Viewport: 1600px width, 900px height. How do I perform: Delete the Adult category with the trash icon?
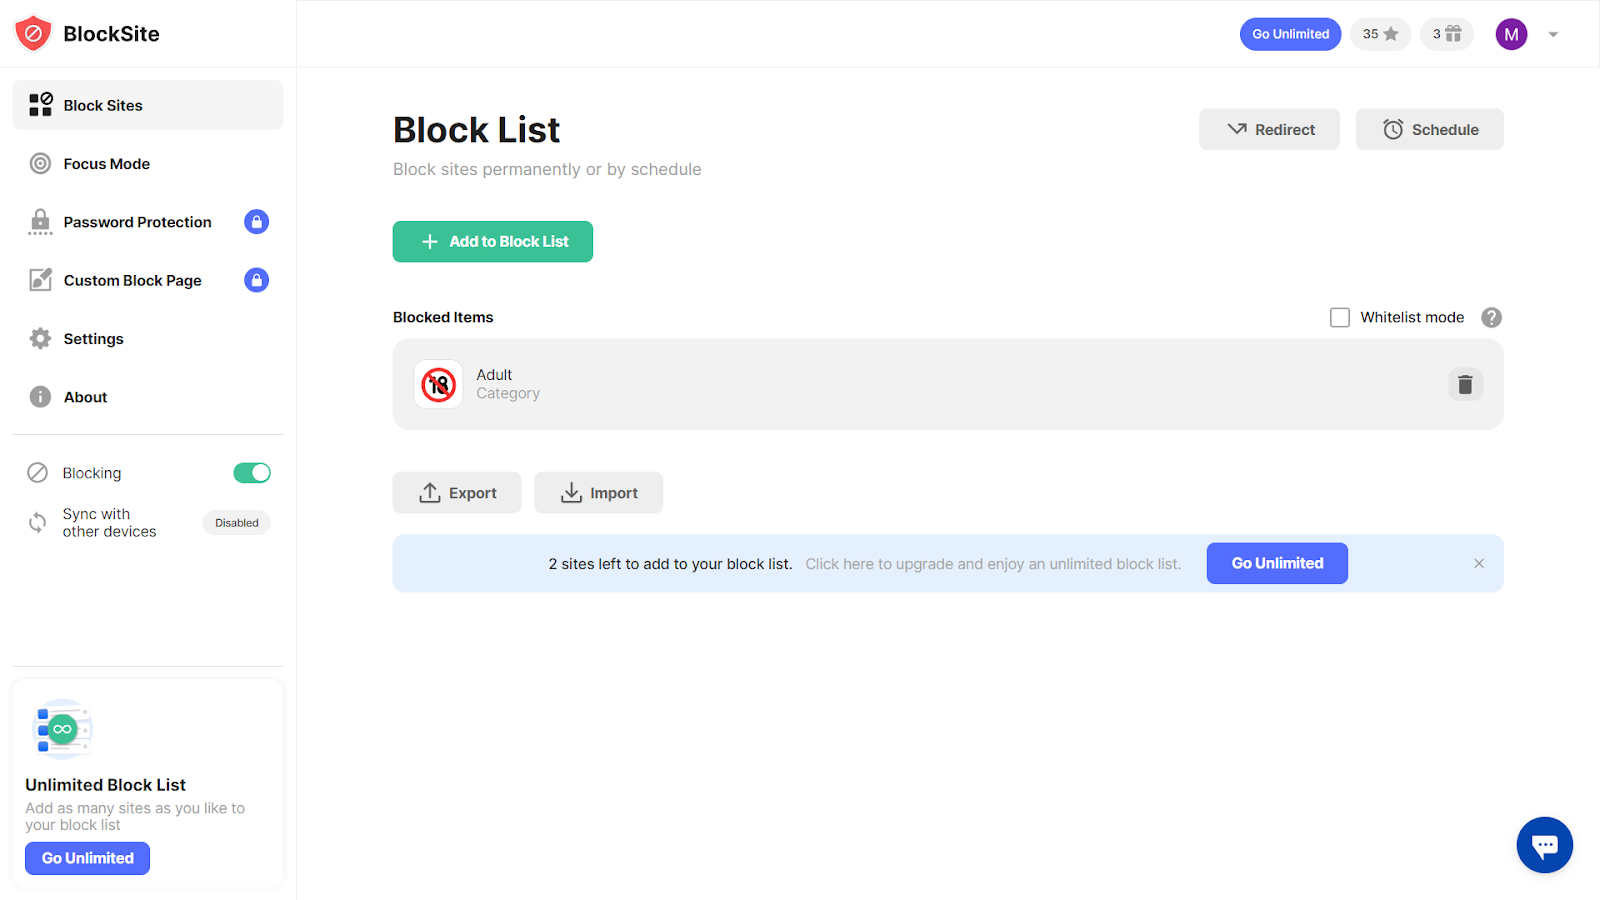point(1464,384)
